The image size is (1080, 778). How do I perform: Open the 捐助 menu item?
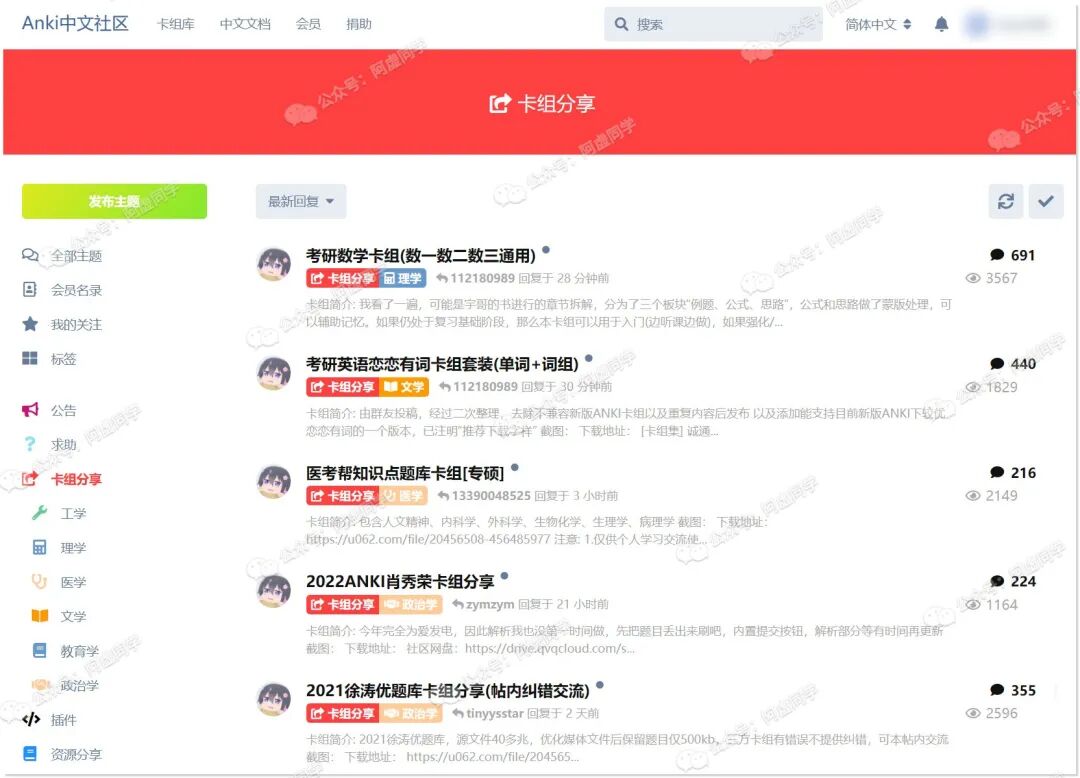(x=359, y=24)
